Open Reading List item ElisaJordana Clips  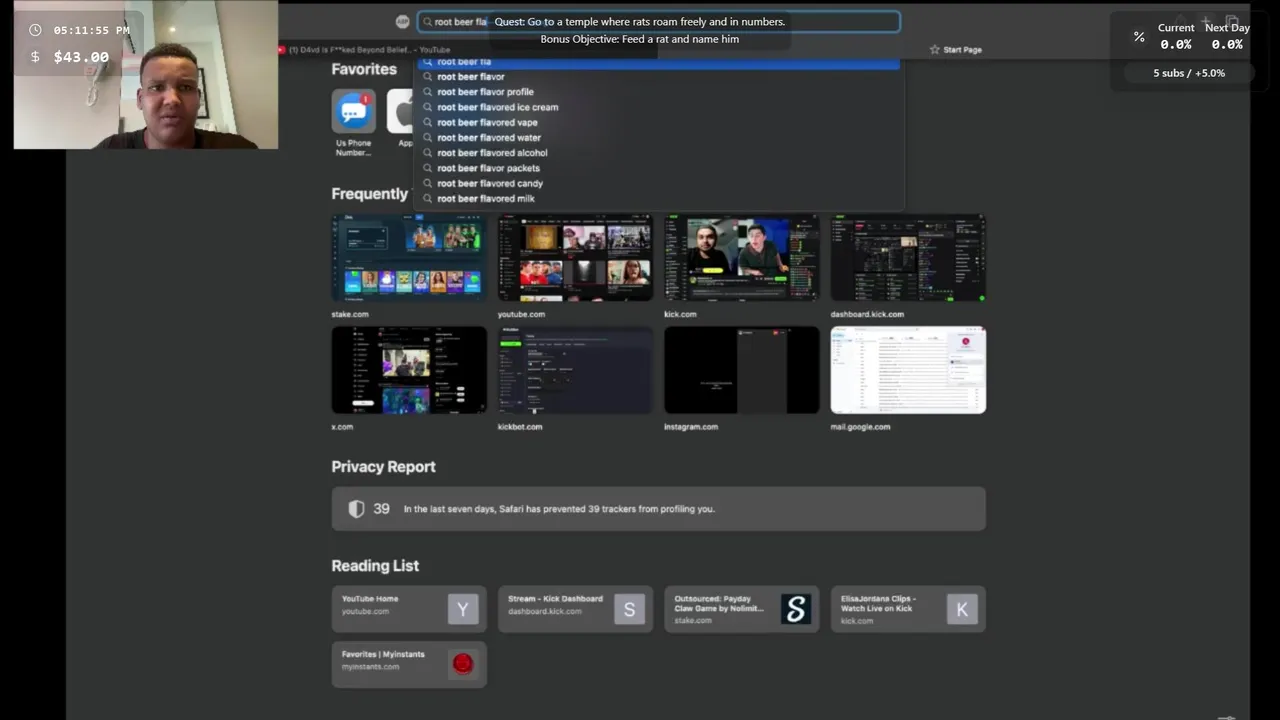pos(908,608)
